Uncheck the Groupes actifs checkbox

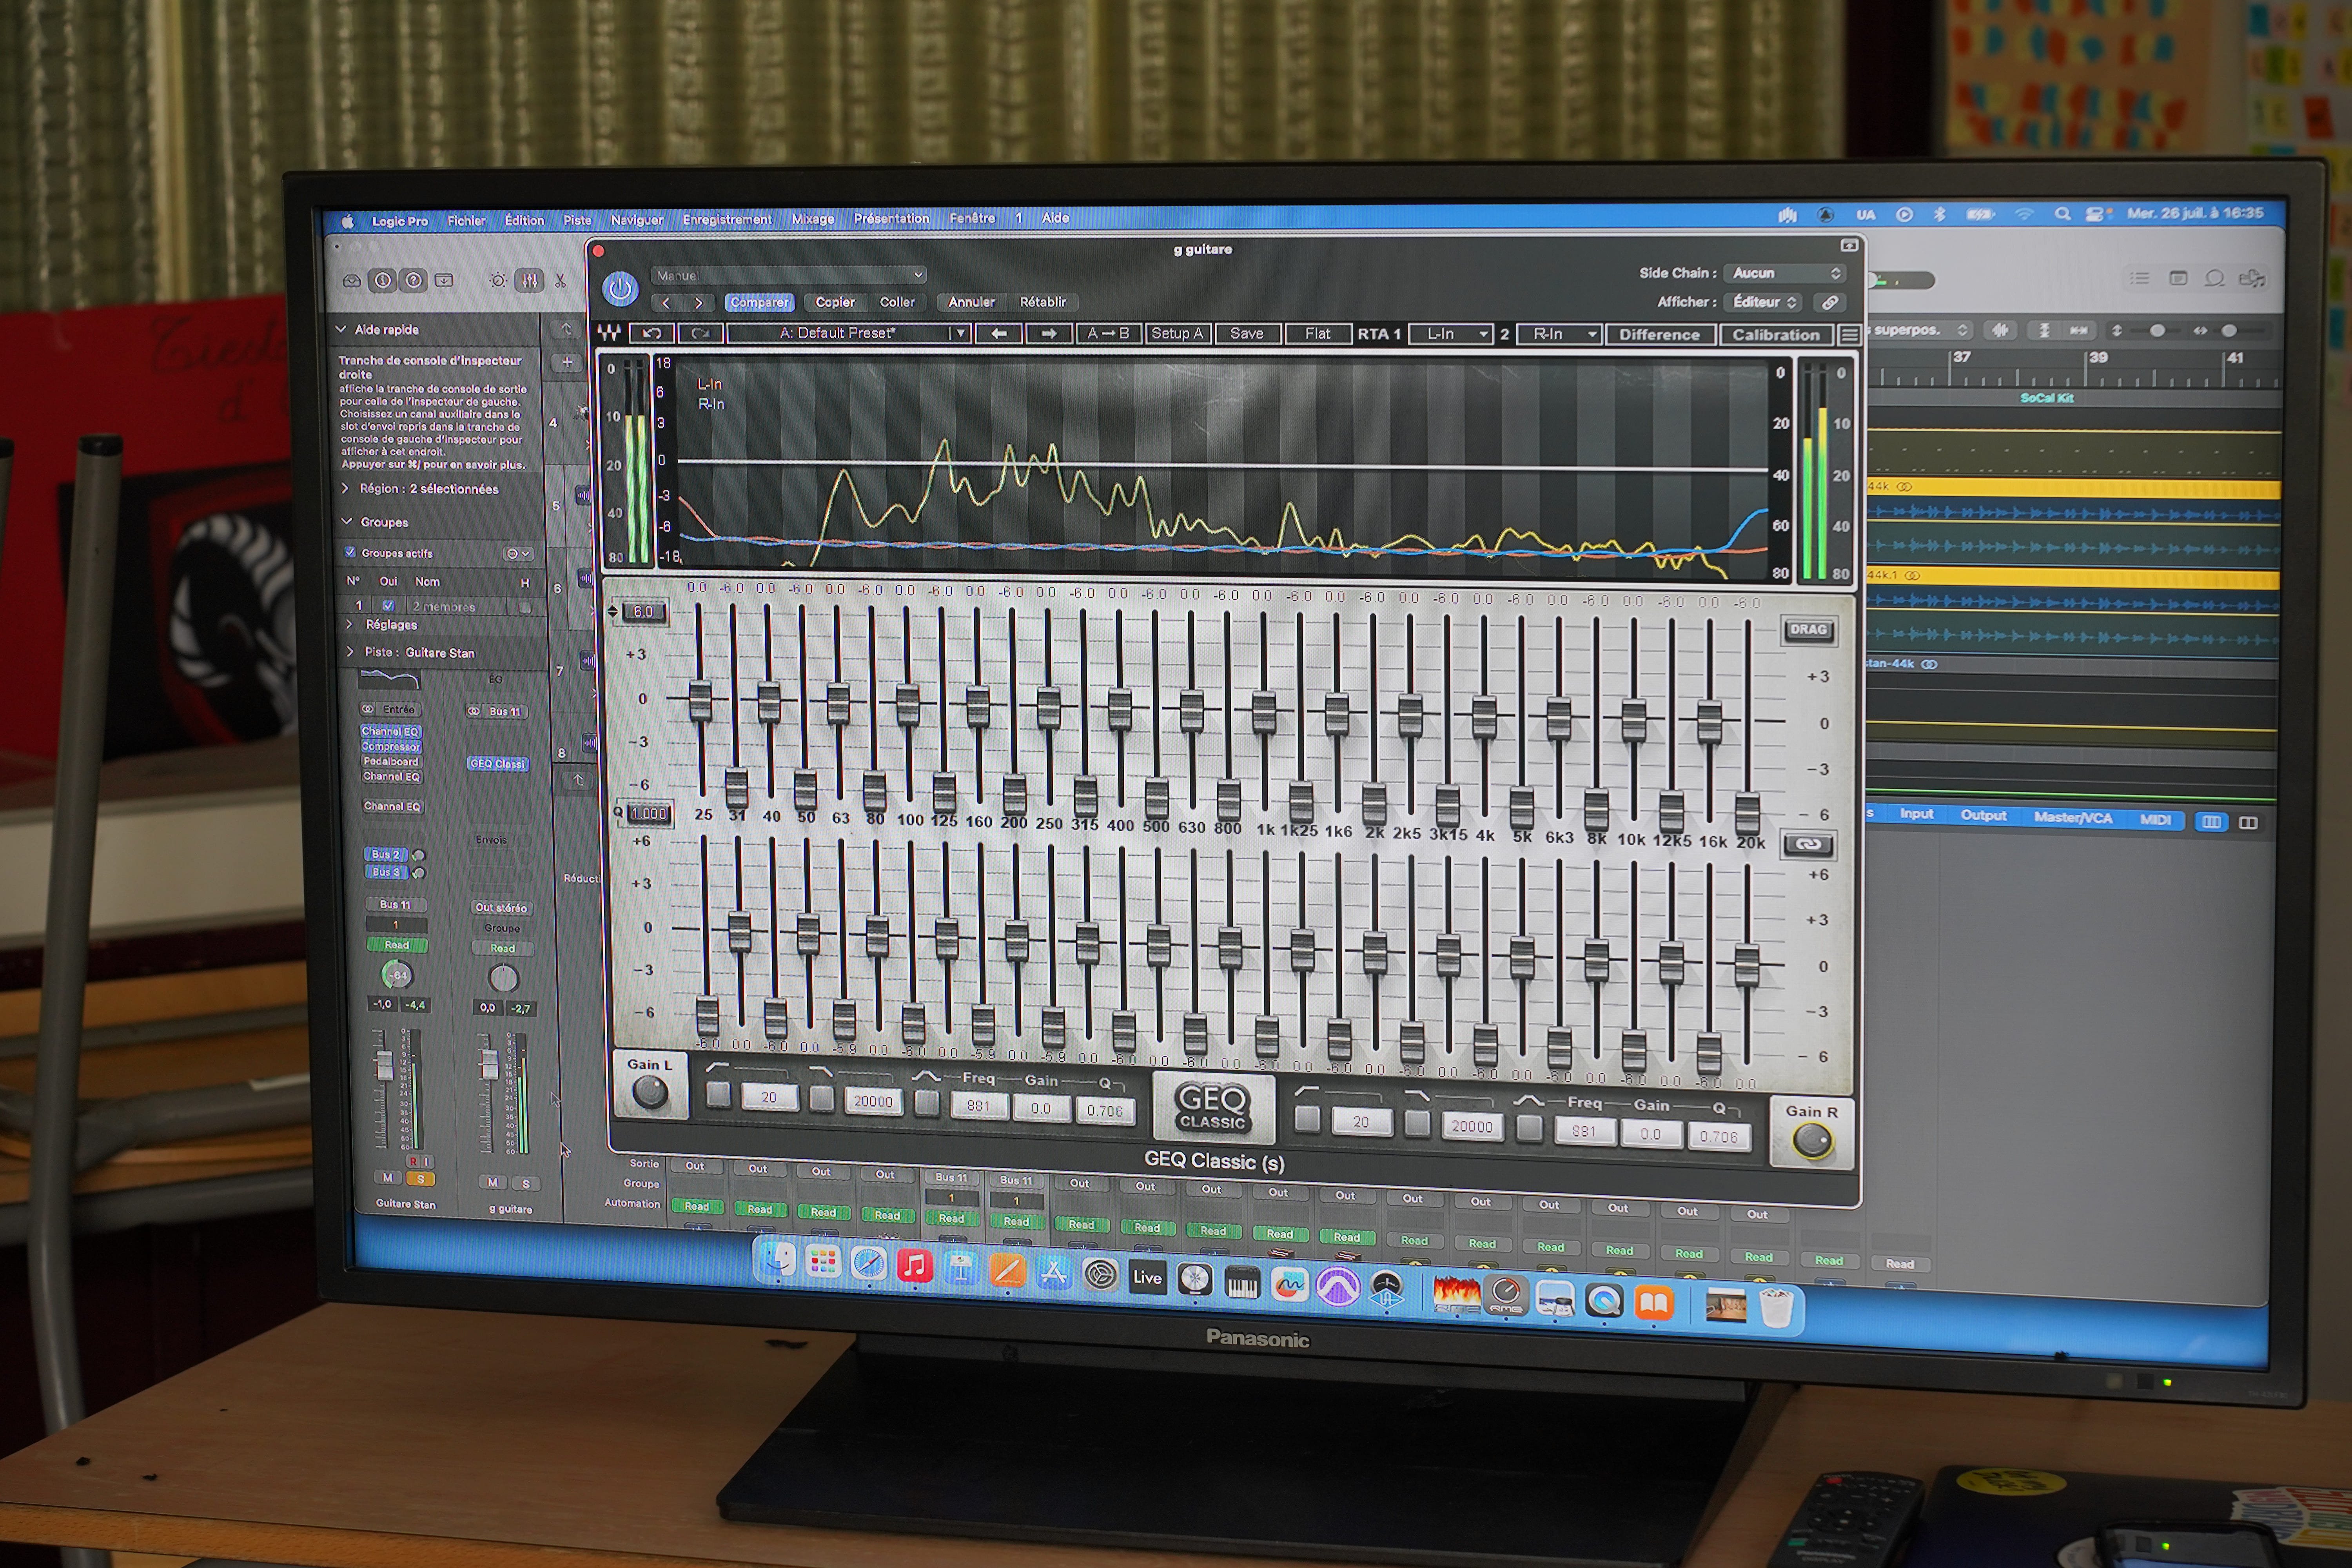point(350,552)
